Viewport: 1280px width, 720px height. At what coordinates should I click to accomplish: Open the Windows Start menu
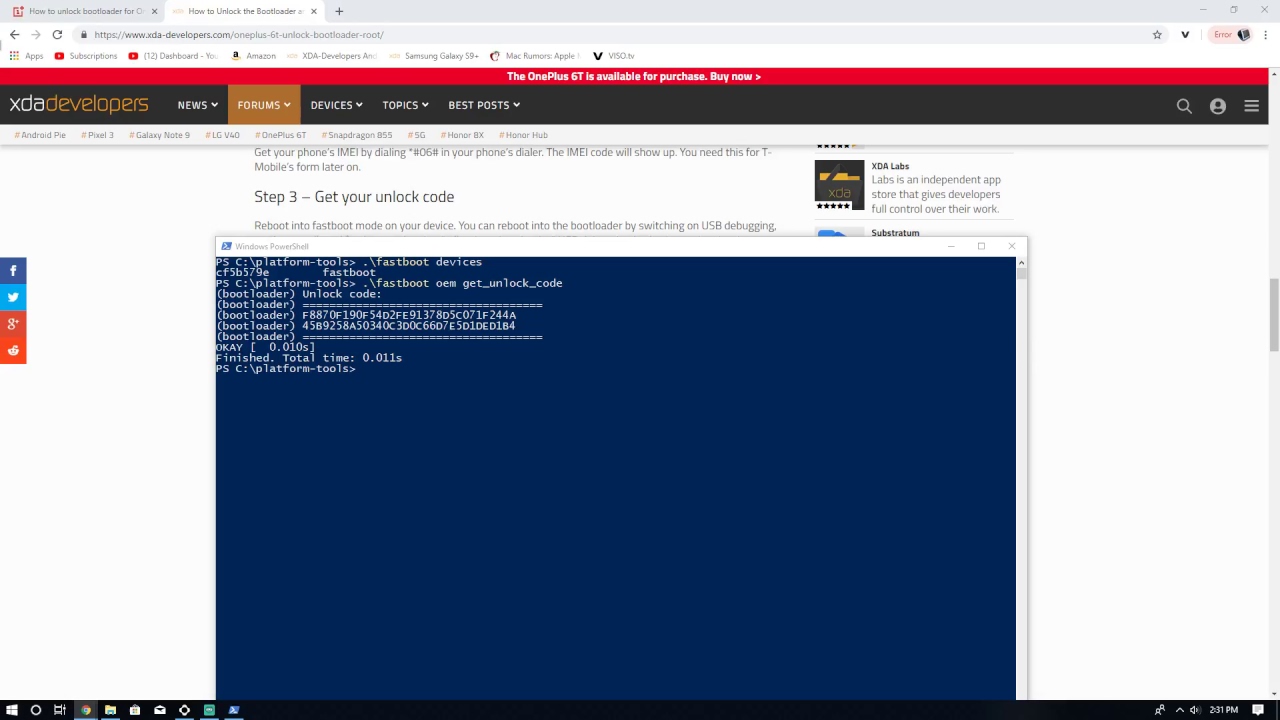click(x=12, y=710)
